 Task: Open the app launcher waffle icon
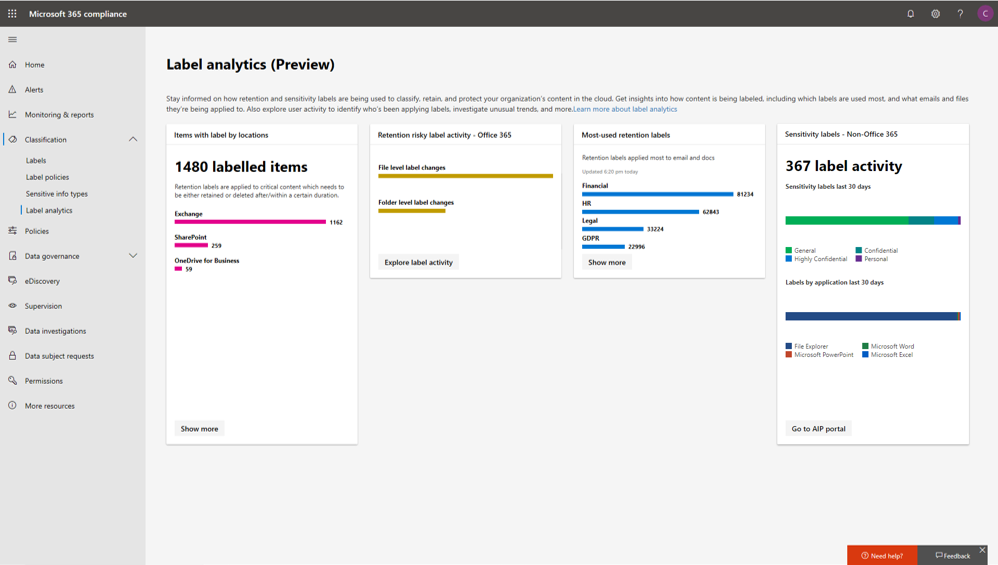click(x=12, y=13)
